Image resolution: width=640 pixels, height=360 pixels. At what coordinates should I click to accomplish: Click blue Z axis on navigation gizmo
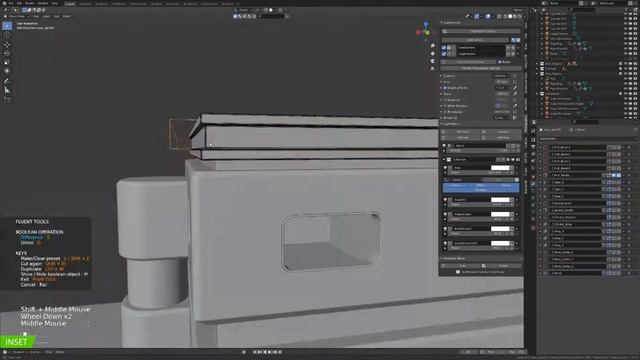tap(426, 25)
